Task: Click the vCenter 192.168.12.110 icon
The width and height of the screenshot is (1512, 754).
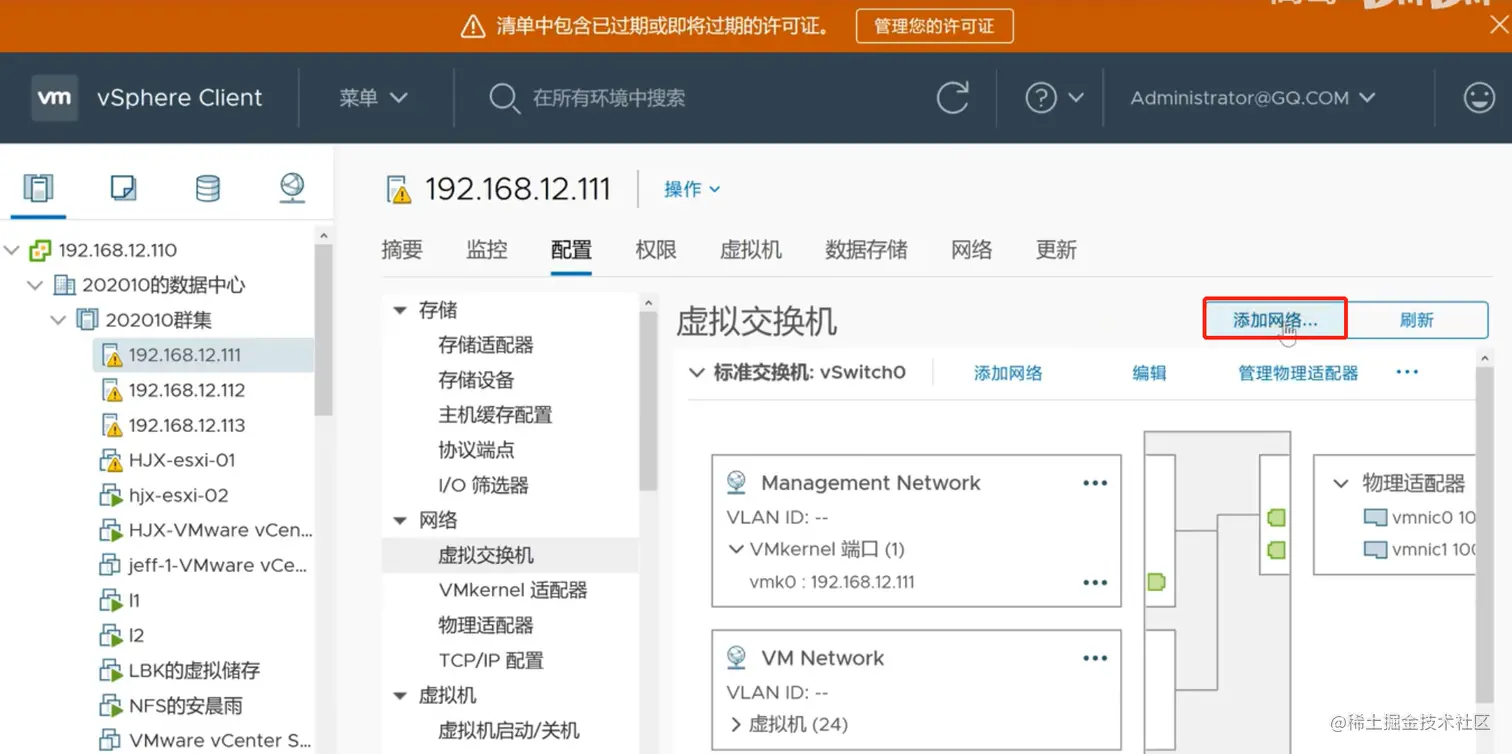Action: coord(41,250)
